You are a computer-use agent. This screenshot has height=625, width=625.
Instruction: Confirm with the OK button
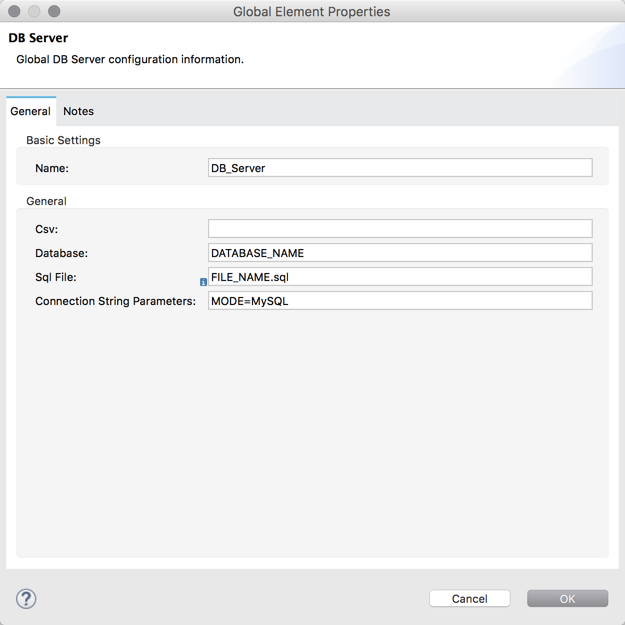coord(567,599)
